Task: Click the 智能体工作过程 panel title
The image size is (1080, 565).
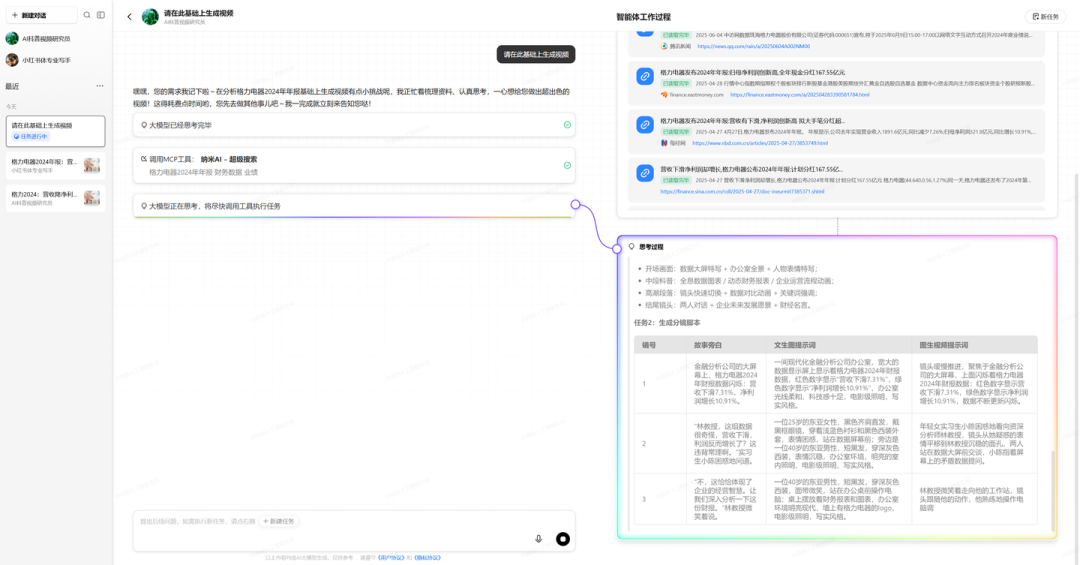Action: pos(643,17)
